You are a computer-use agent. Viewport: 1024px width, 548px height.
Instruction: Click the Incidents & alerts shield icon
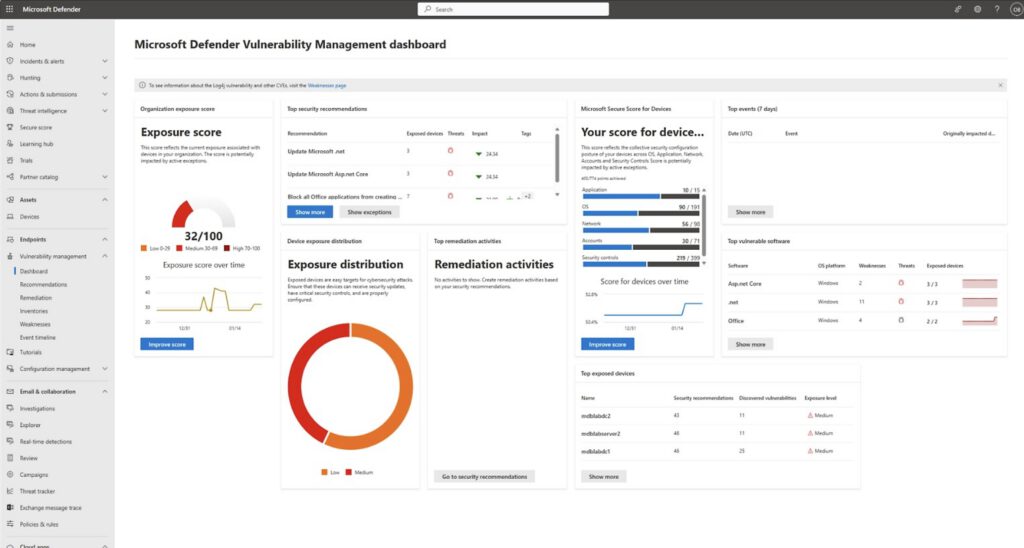click(10, 61)
